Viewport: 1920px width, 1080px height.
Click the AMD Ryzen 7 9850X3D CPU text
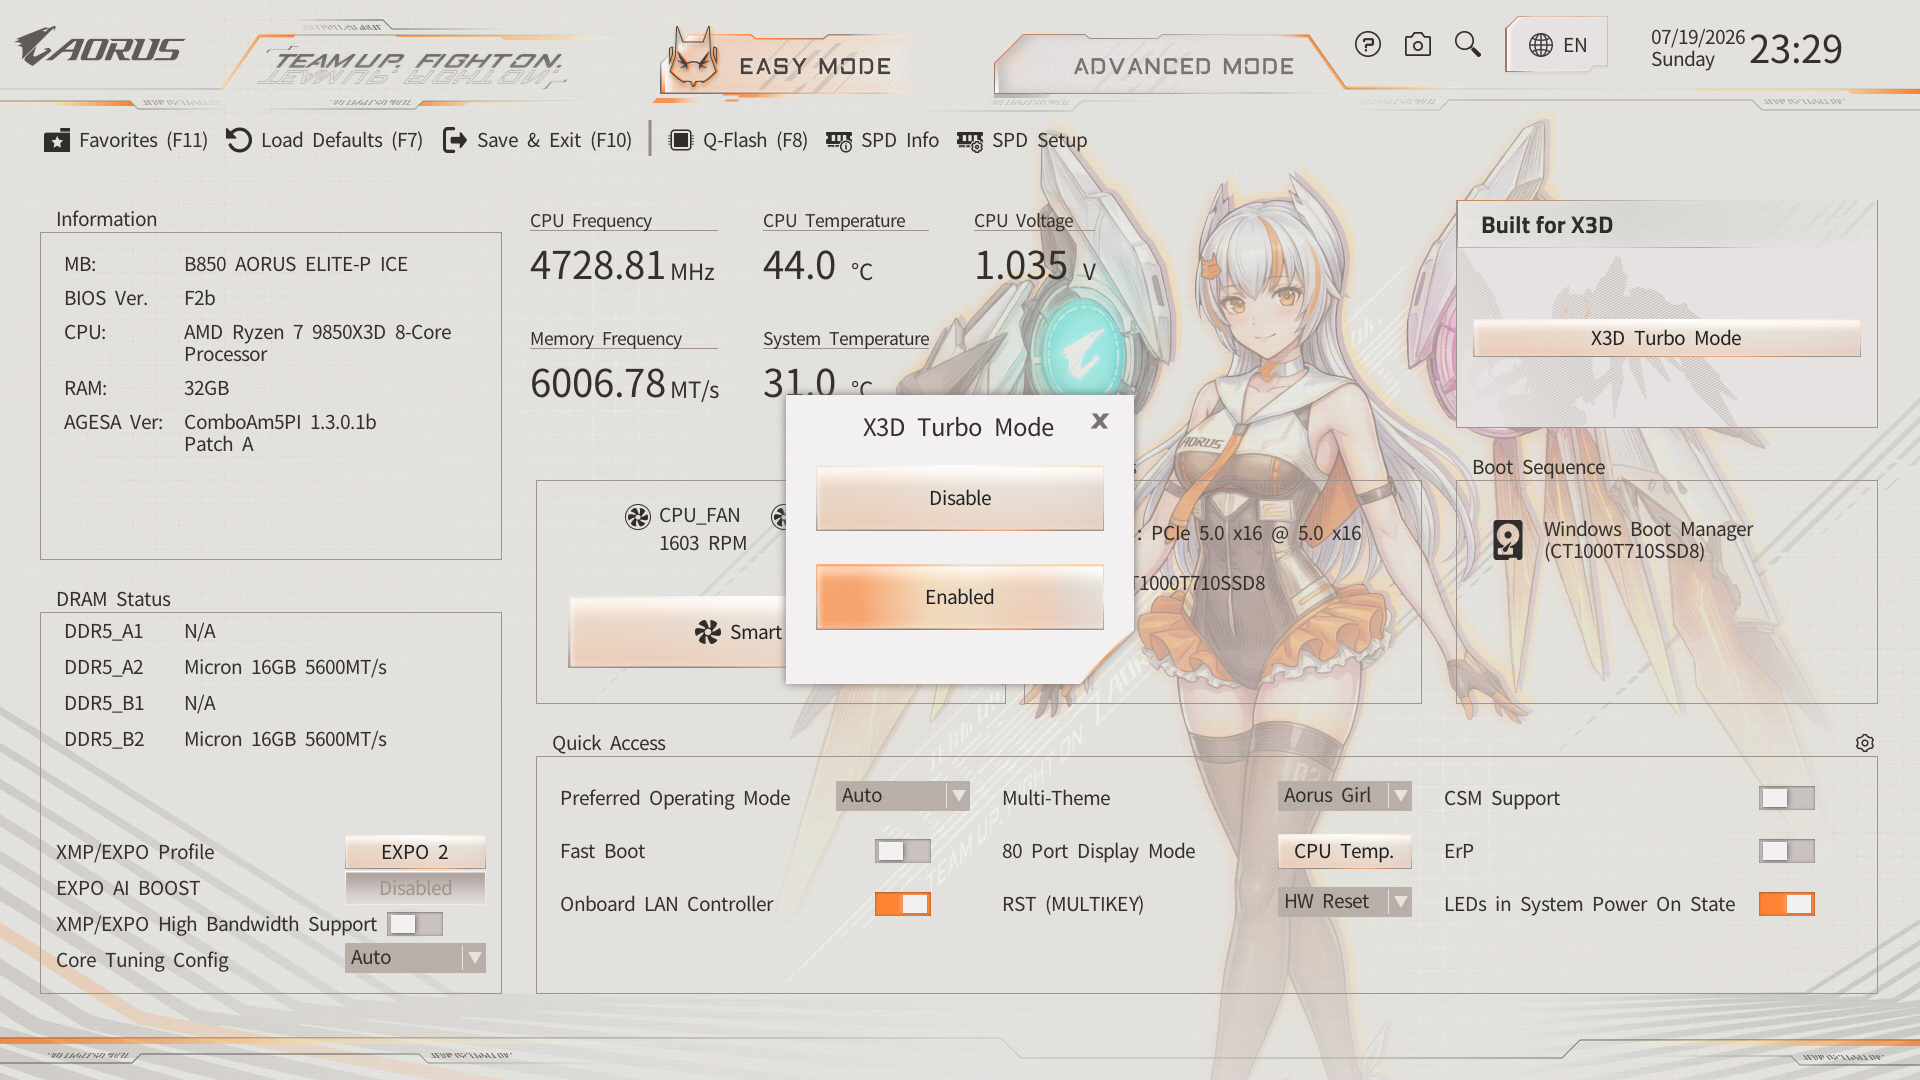pos(318,343)
